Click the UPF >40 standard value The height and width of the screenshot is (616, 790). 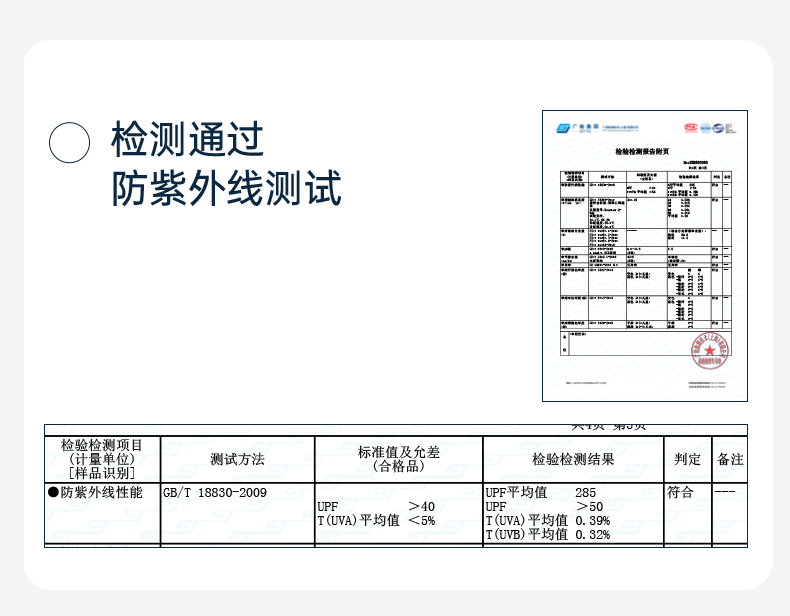pos(376,506)
